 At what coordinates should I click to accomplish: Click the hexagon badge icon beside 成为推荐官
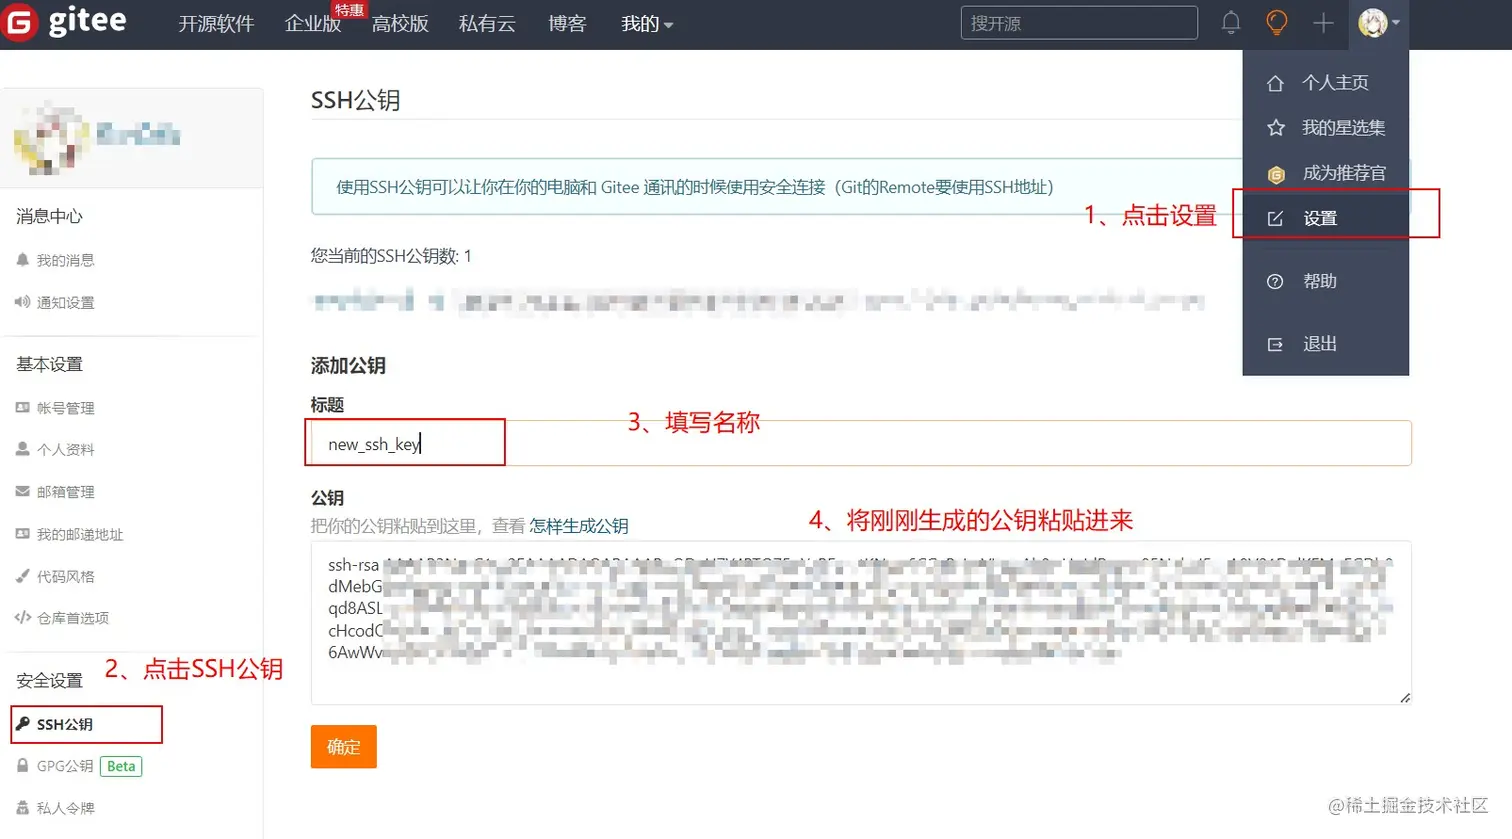pyautogui.click(x=1275, y=174)
